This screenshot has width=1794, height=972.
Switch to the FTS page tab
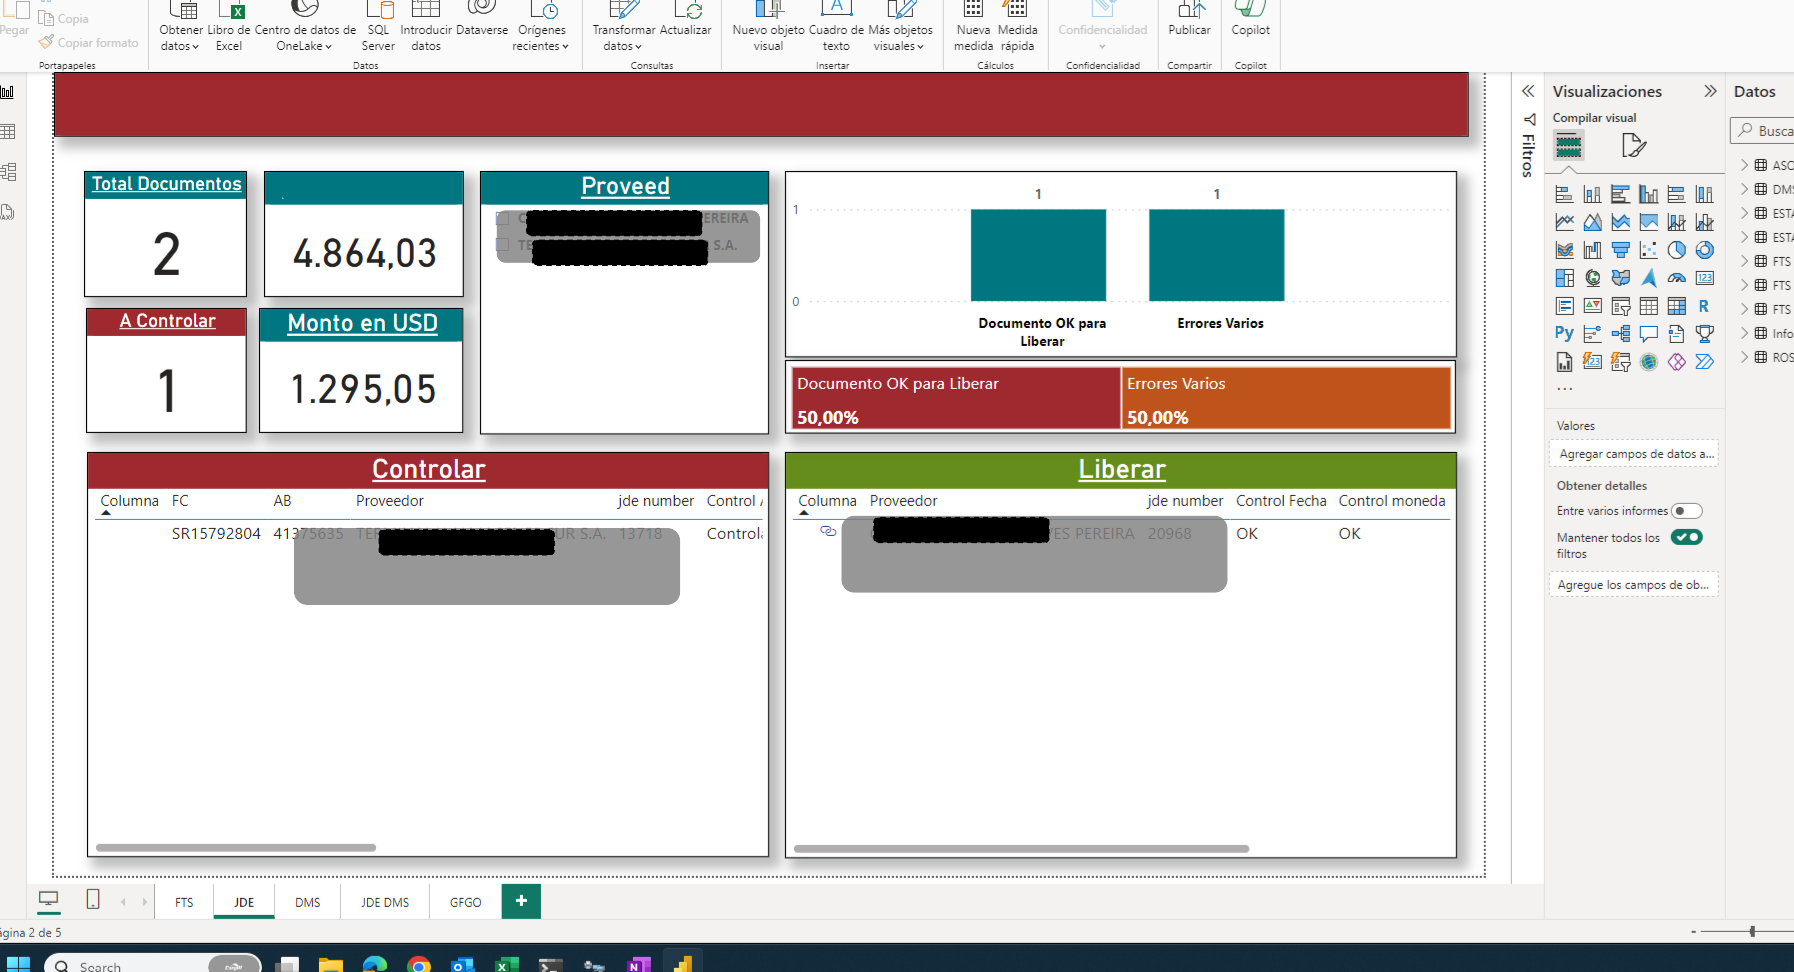pyautogui.click(x=183, y=901)
